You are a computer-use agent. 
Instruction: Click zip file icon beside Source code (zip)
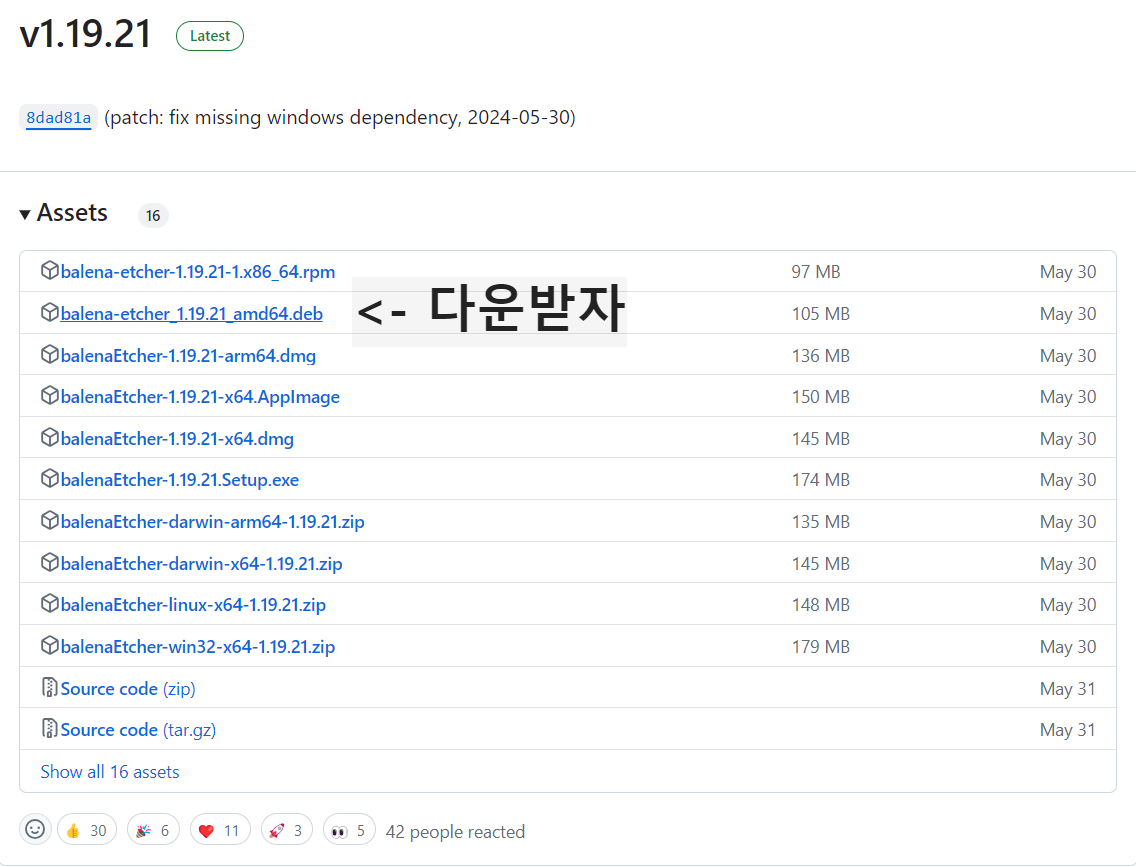49,688
